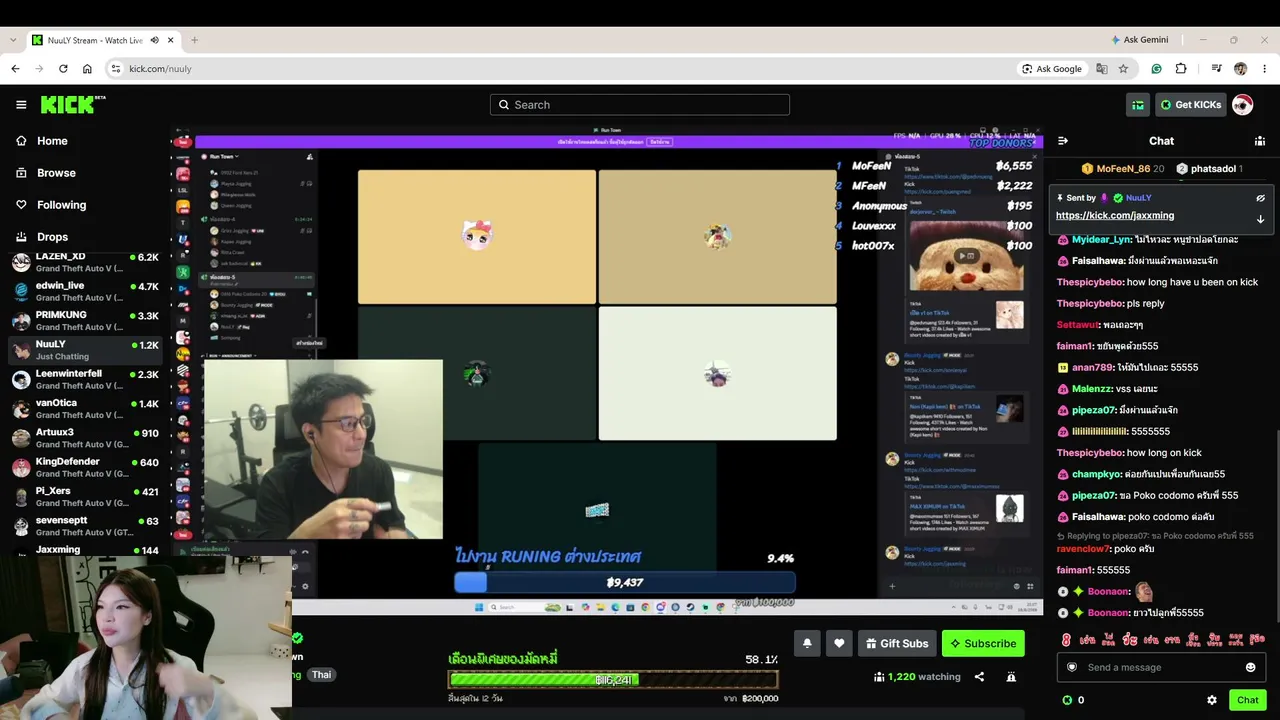Report the stream using siren icon
Image resolution: width=1280 pixels, height=720 pixels.
[x=1011, y=677]
